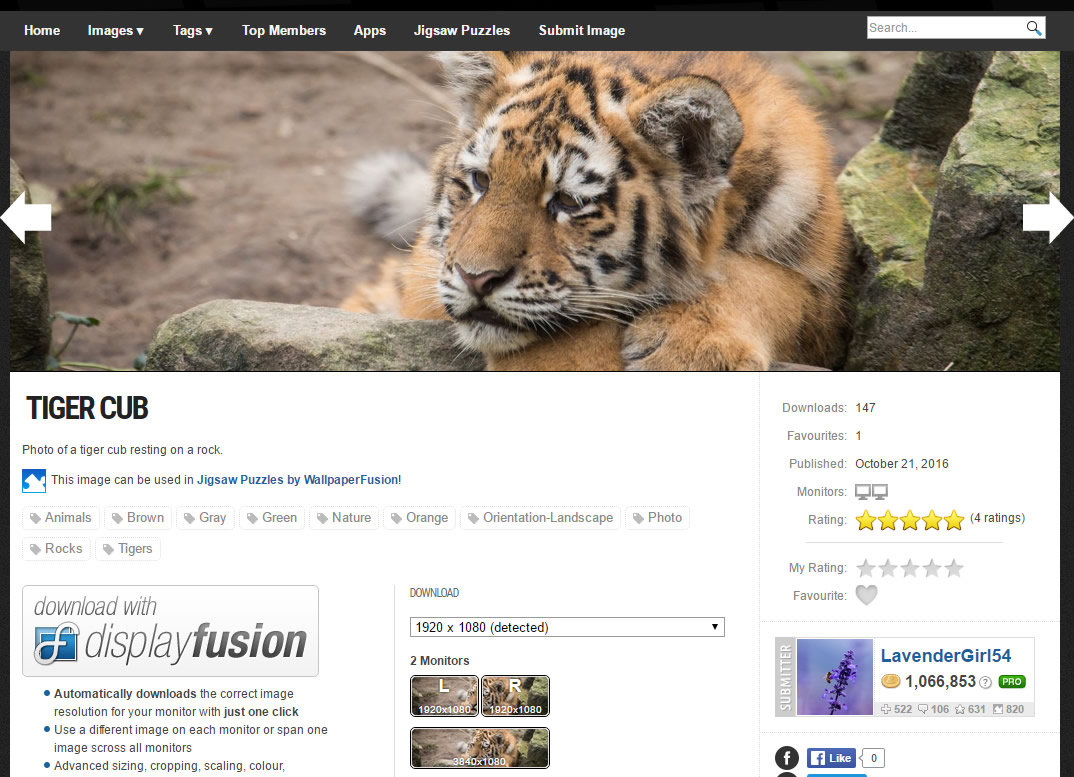
Task: Rate the image five stars in My Rating
Action: [x=954, y=568]
